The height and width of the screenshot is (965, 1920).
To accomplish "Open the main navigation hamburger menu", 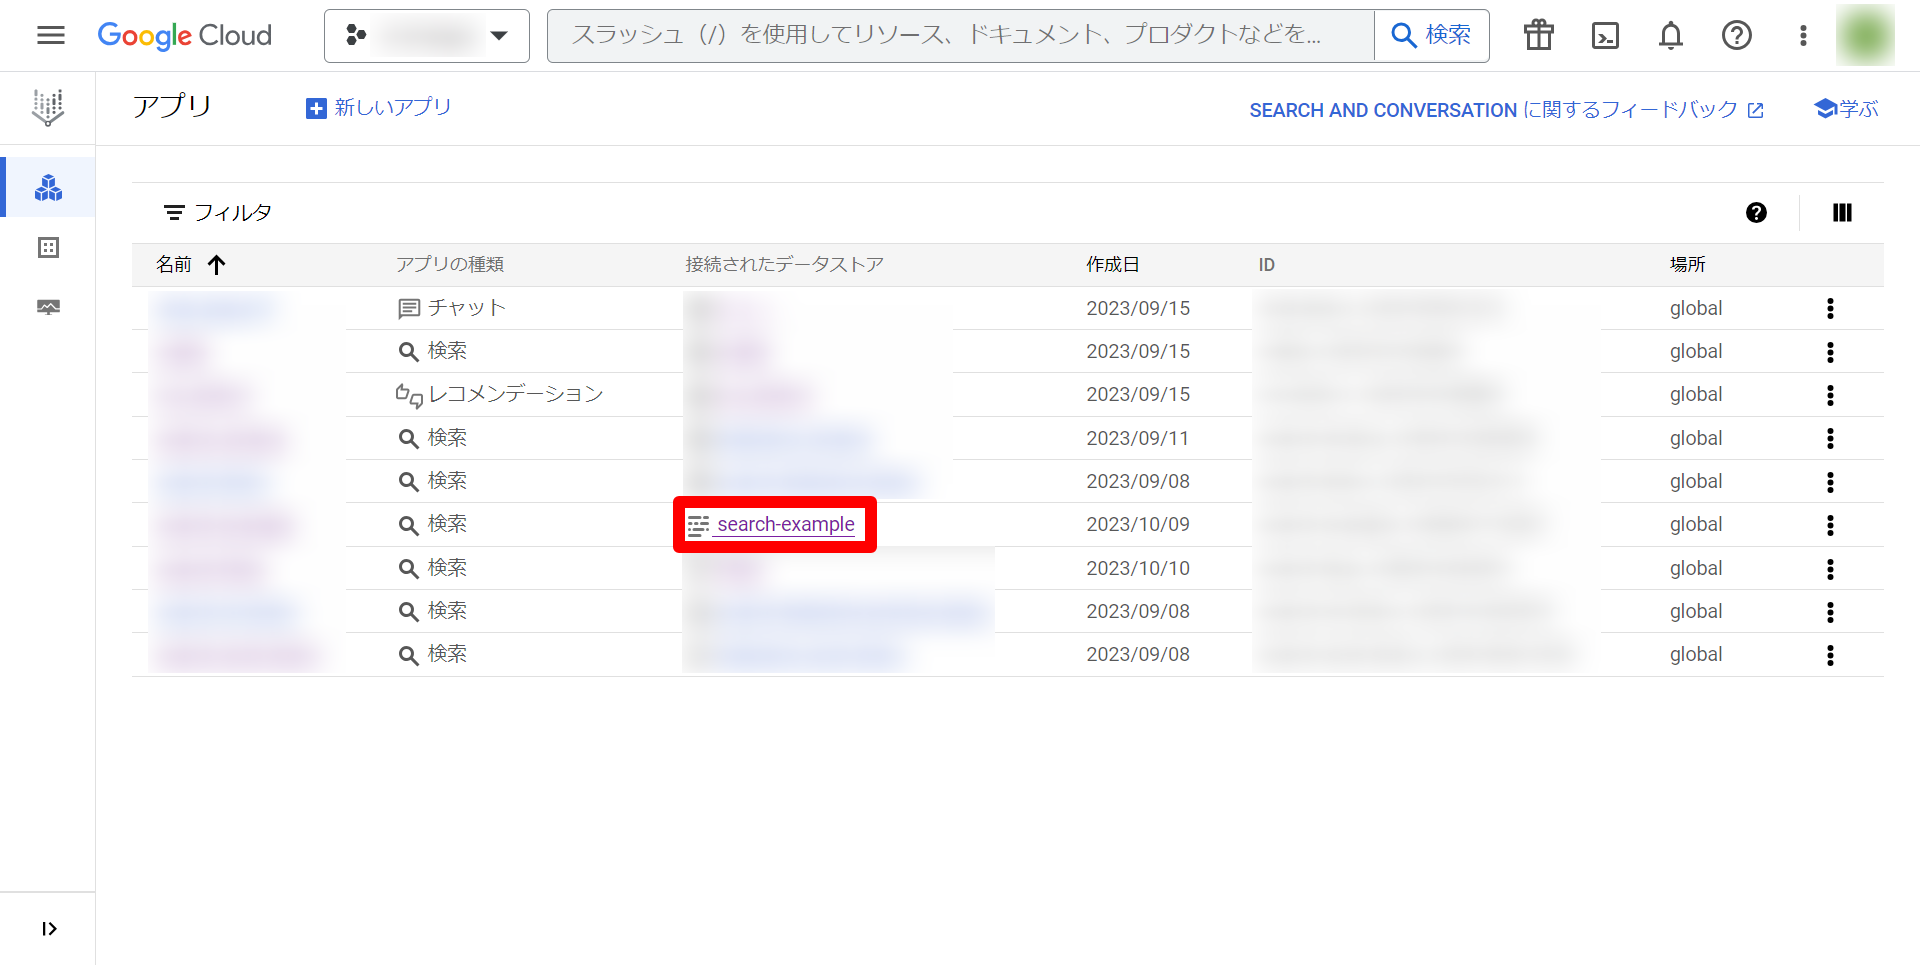I will point(50,36).
